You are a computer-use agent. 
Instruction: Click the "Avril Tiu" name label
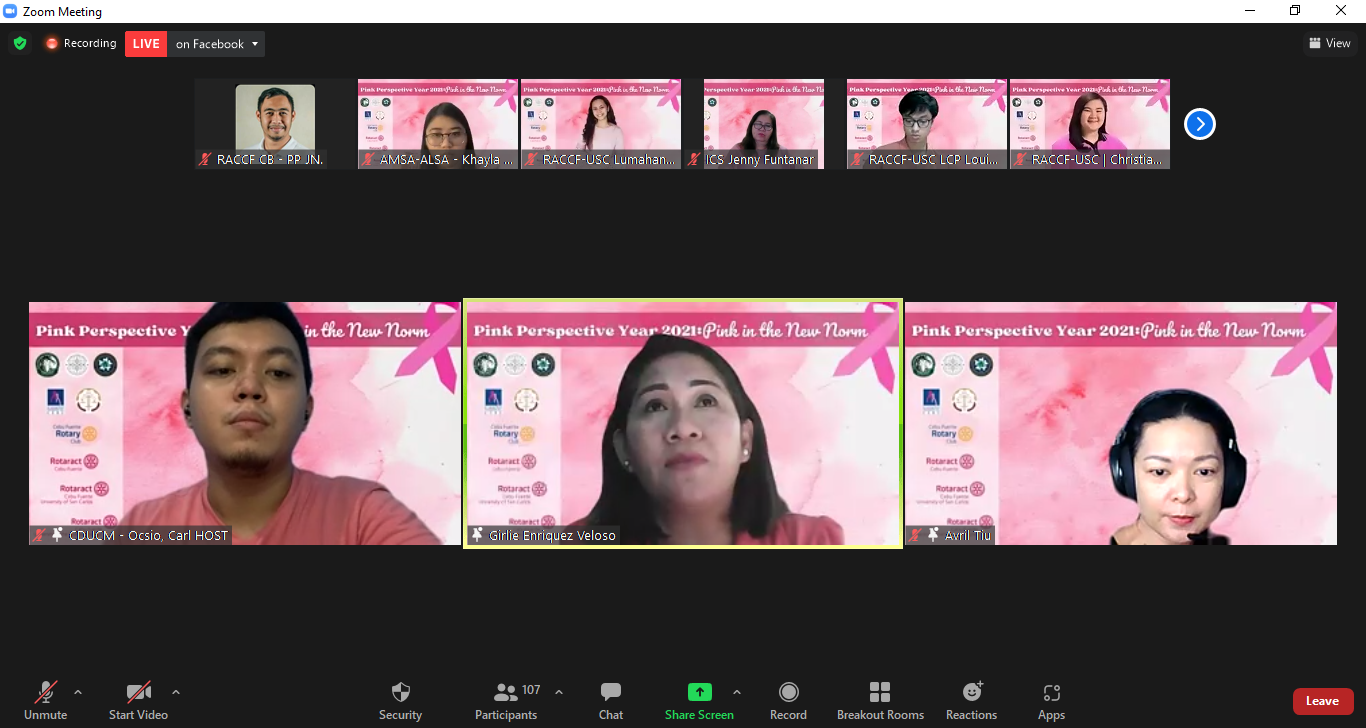pyautogui.click(x=968, y=536)
